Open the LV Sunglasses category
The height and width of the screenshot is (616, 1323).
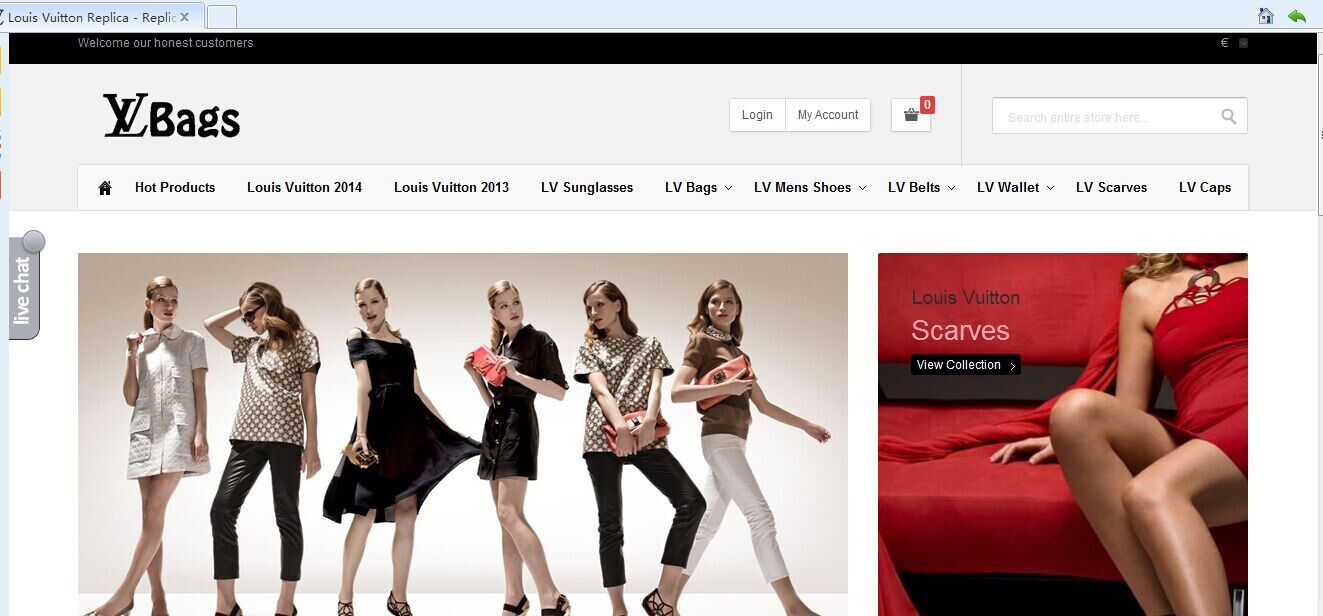[x=587, y=188]
